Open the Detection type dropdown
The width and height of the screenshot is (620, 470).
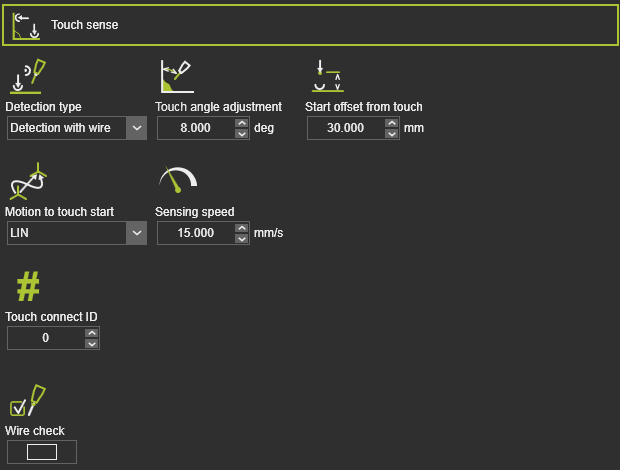click(x=137, y=128)
